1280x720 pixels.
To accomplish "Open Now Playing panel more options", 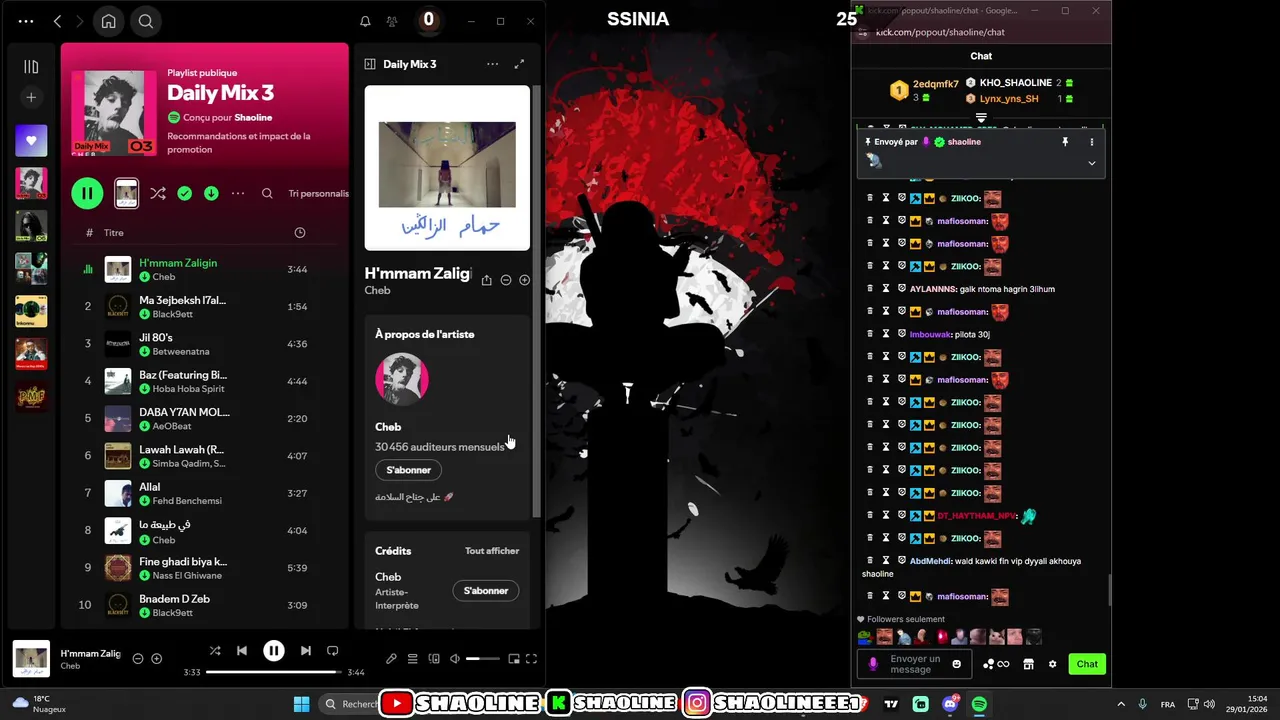I will (492, 64).
